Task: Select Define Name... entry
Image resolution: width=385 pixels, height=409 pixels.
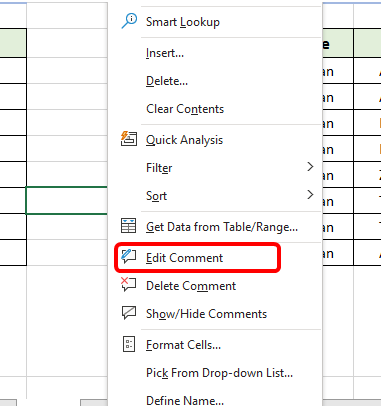Action: coord(185,400)
